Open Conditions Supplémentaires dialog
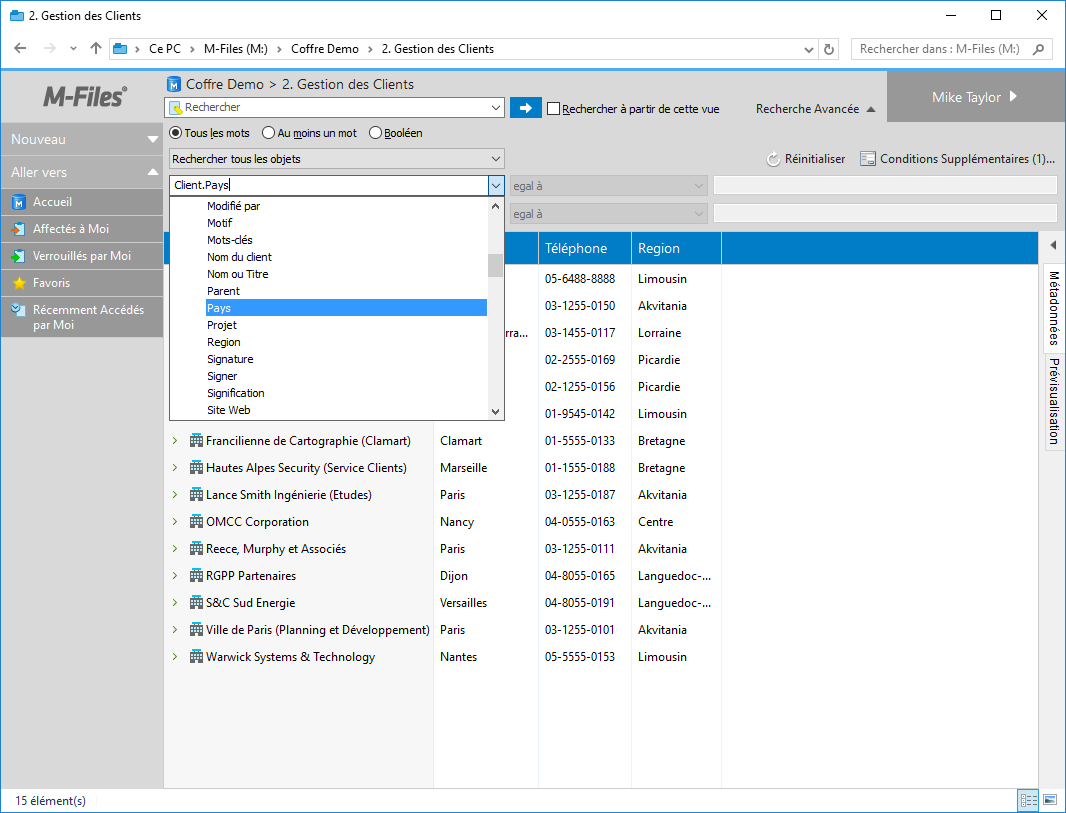 click(957, 159)
